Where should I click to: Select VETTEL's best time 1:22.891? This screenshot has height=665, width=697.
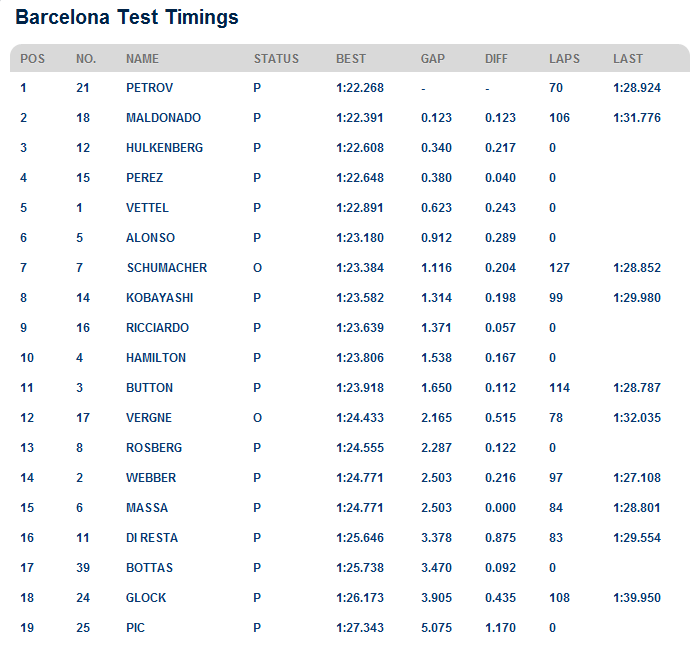point(360,208)
